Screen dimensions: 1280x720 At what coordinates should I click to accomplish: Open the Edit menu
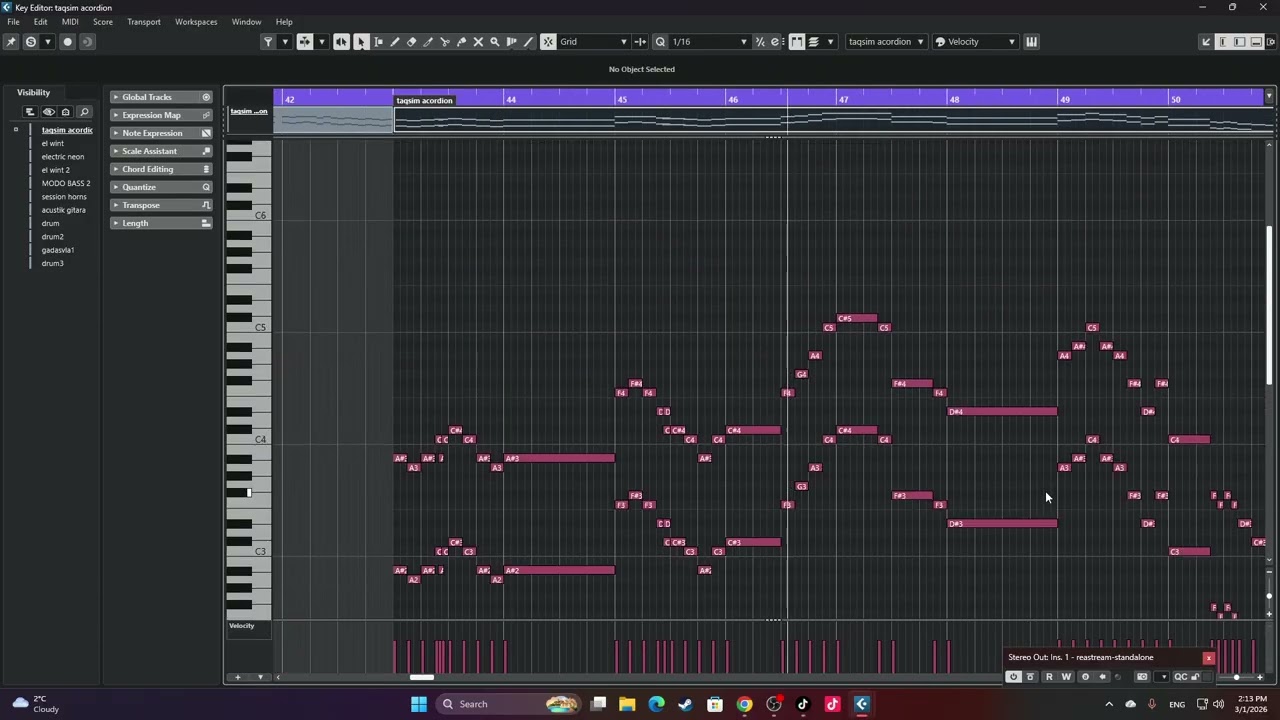40,22
